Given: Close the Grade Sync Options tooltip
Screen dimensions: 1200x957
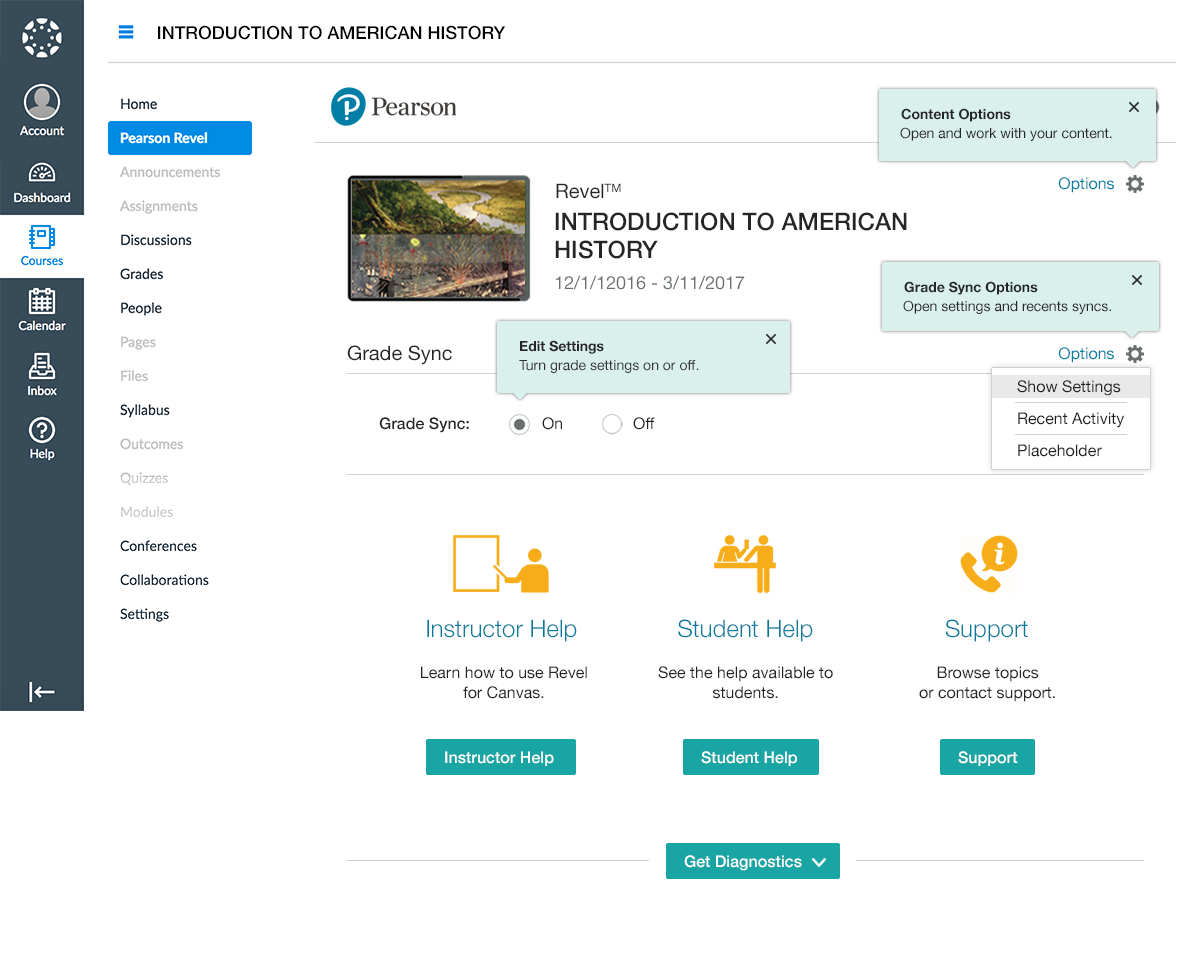Looking at the screenshot, I should pyautogui.click(x=1136, y=280).
